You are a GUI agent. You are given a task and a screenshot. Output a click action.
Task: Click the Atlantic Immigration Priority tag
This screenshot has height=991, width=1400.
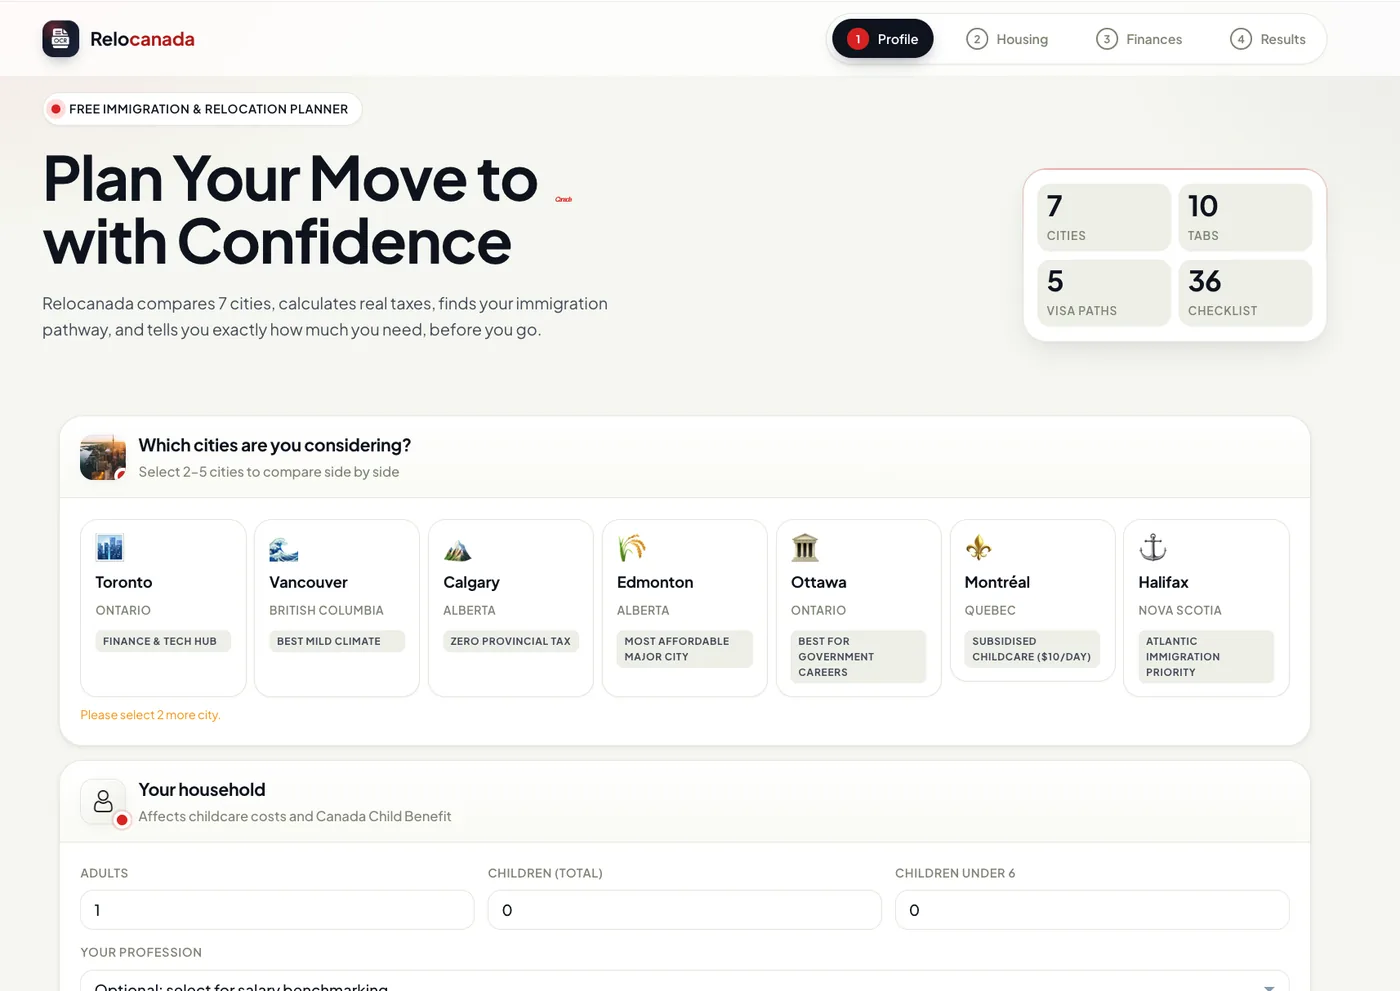[x=1206, y=657]
